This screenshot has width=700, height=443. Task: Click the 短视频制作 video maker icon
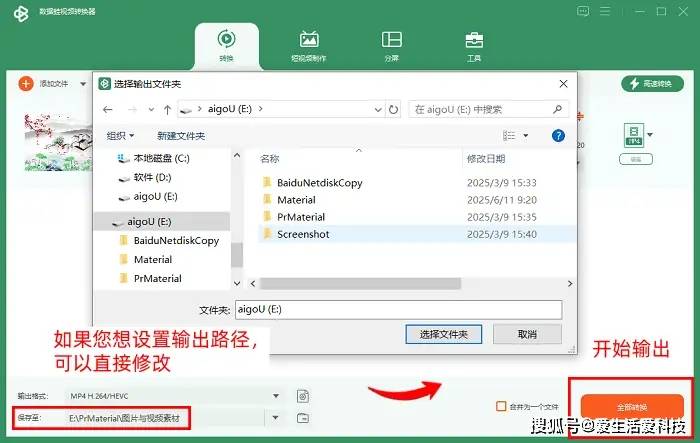[x=309, y=46]
